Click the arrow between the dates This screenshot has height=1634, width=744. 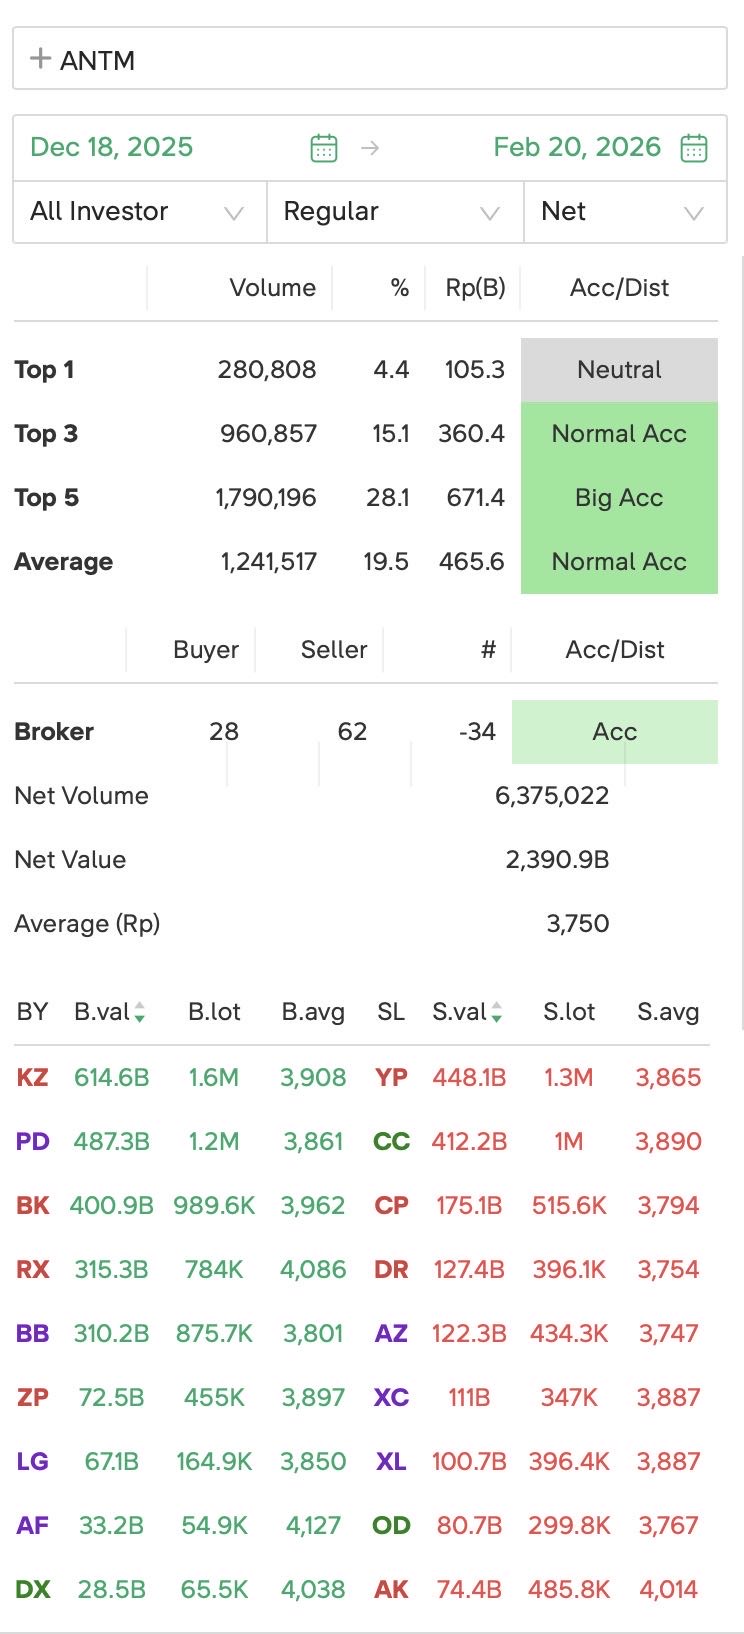pos(370,148)
